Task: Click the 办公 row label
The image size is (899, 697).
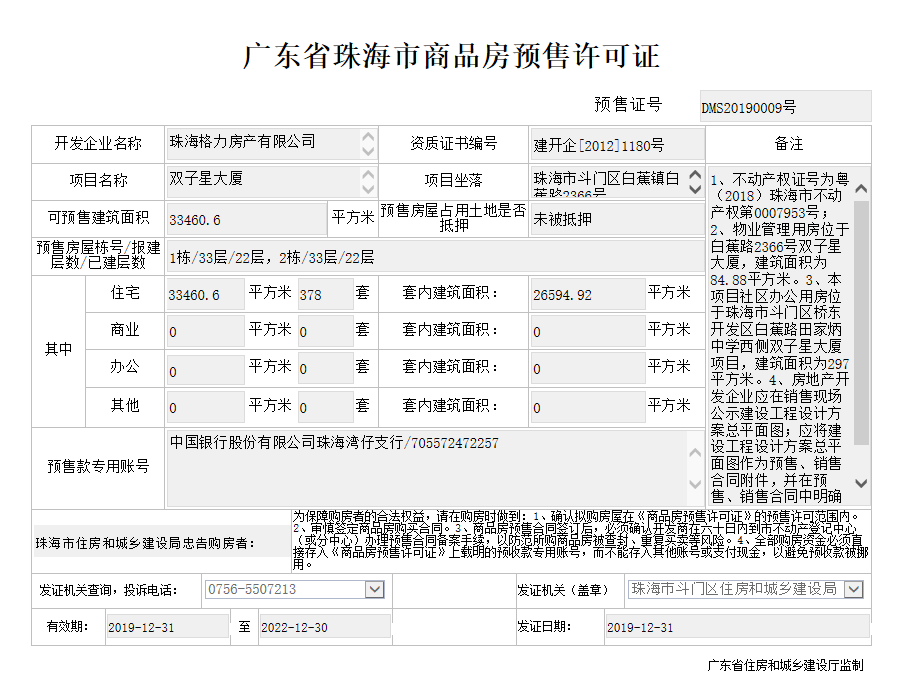Action: (x=124, y=366)
